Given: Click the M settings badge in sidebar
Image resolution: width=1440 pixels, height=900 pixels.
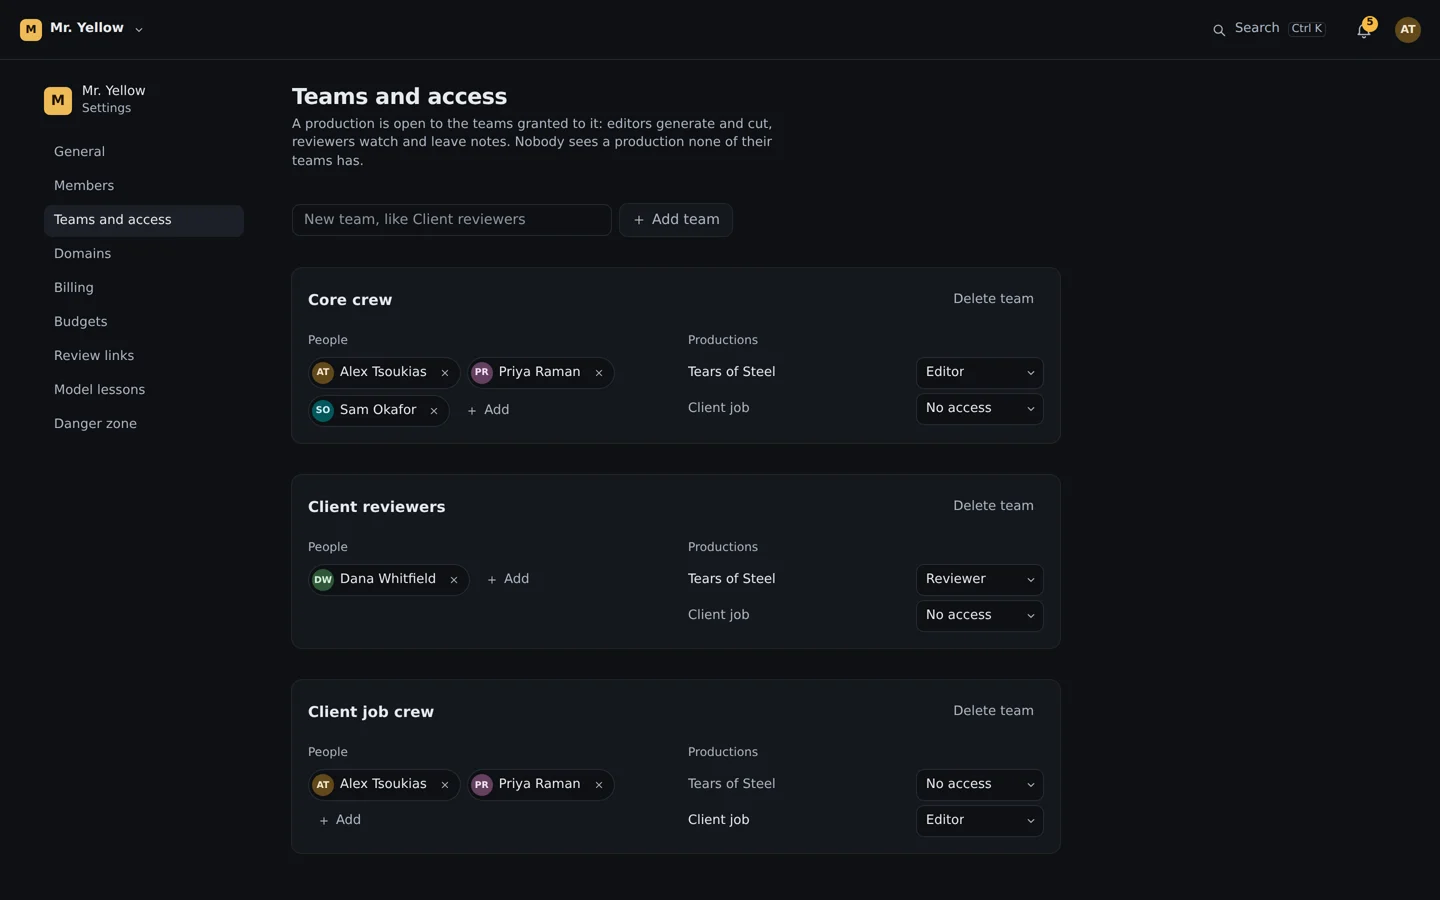Looking at the screenshot, I should (58, 100).
